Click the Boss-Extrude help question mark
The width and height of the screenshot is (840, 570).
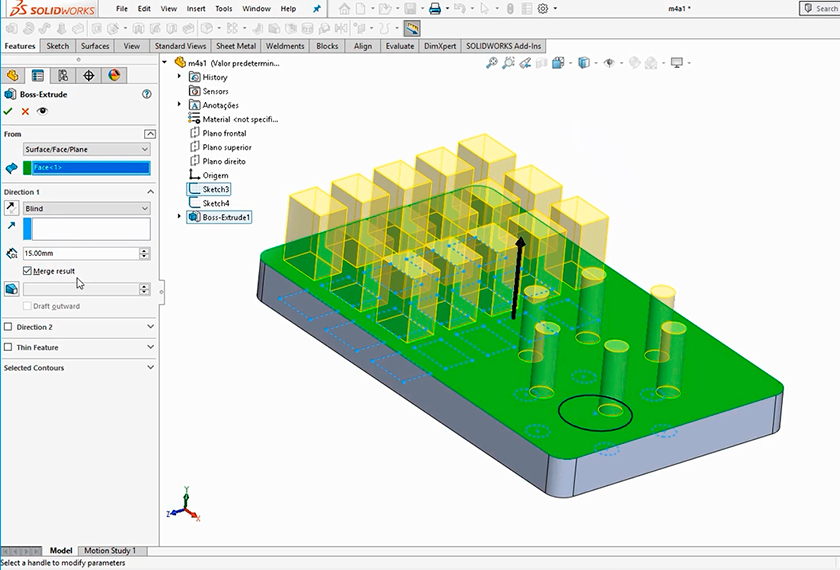[x=147, y=94]
